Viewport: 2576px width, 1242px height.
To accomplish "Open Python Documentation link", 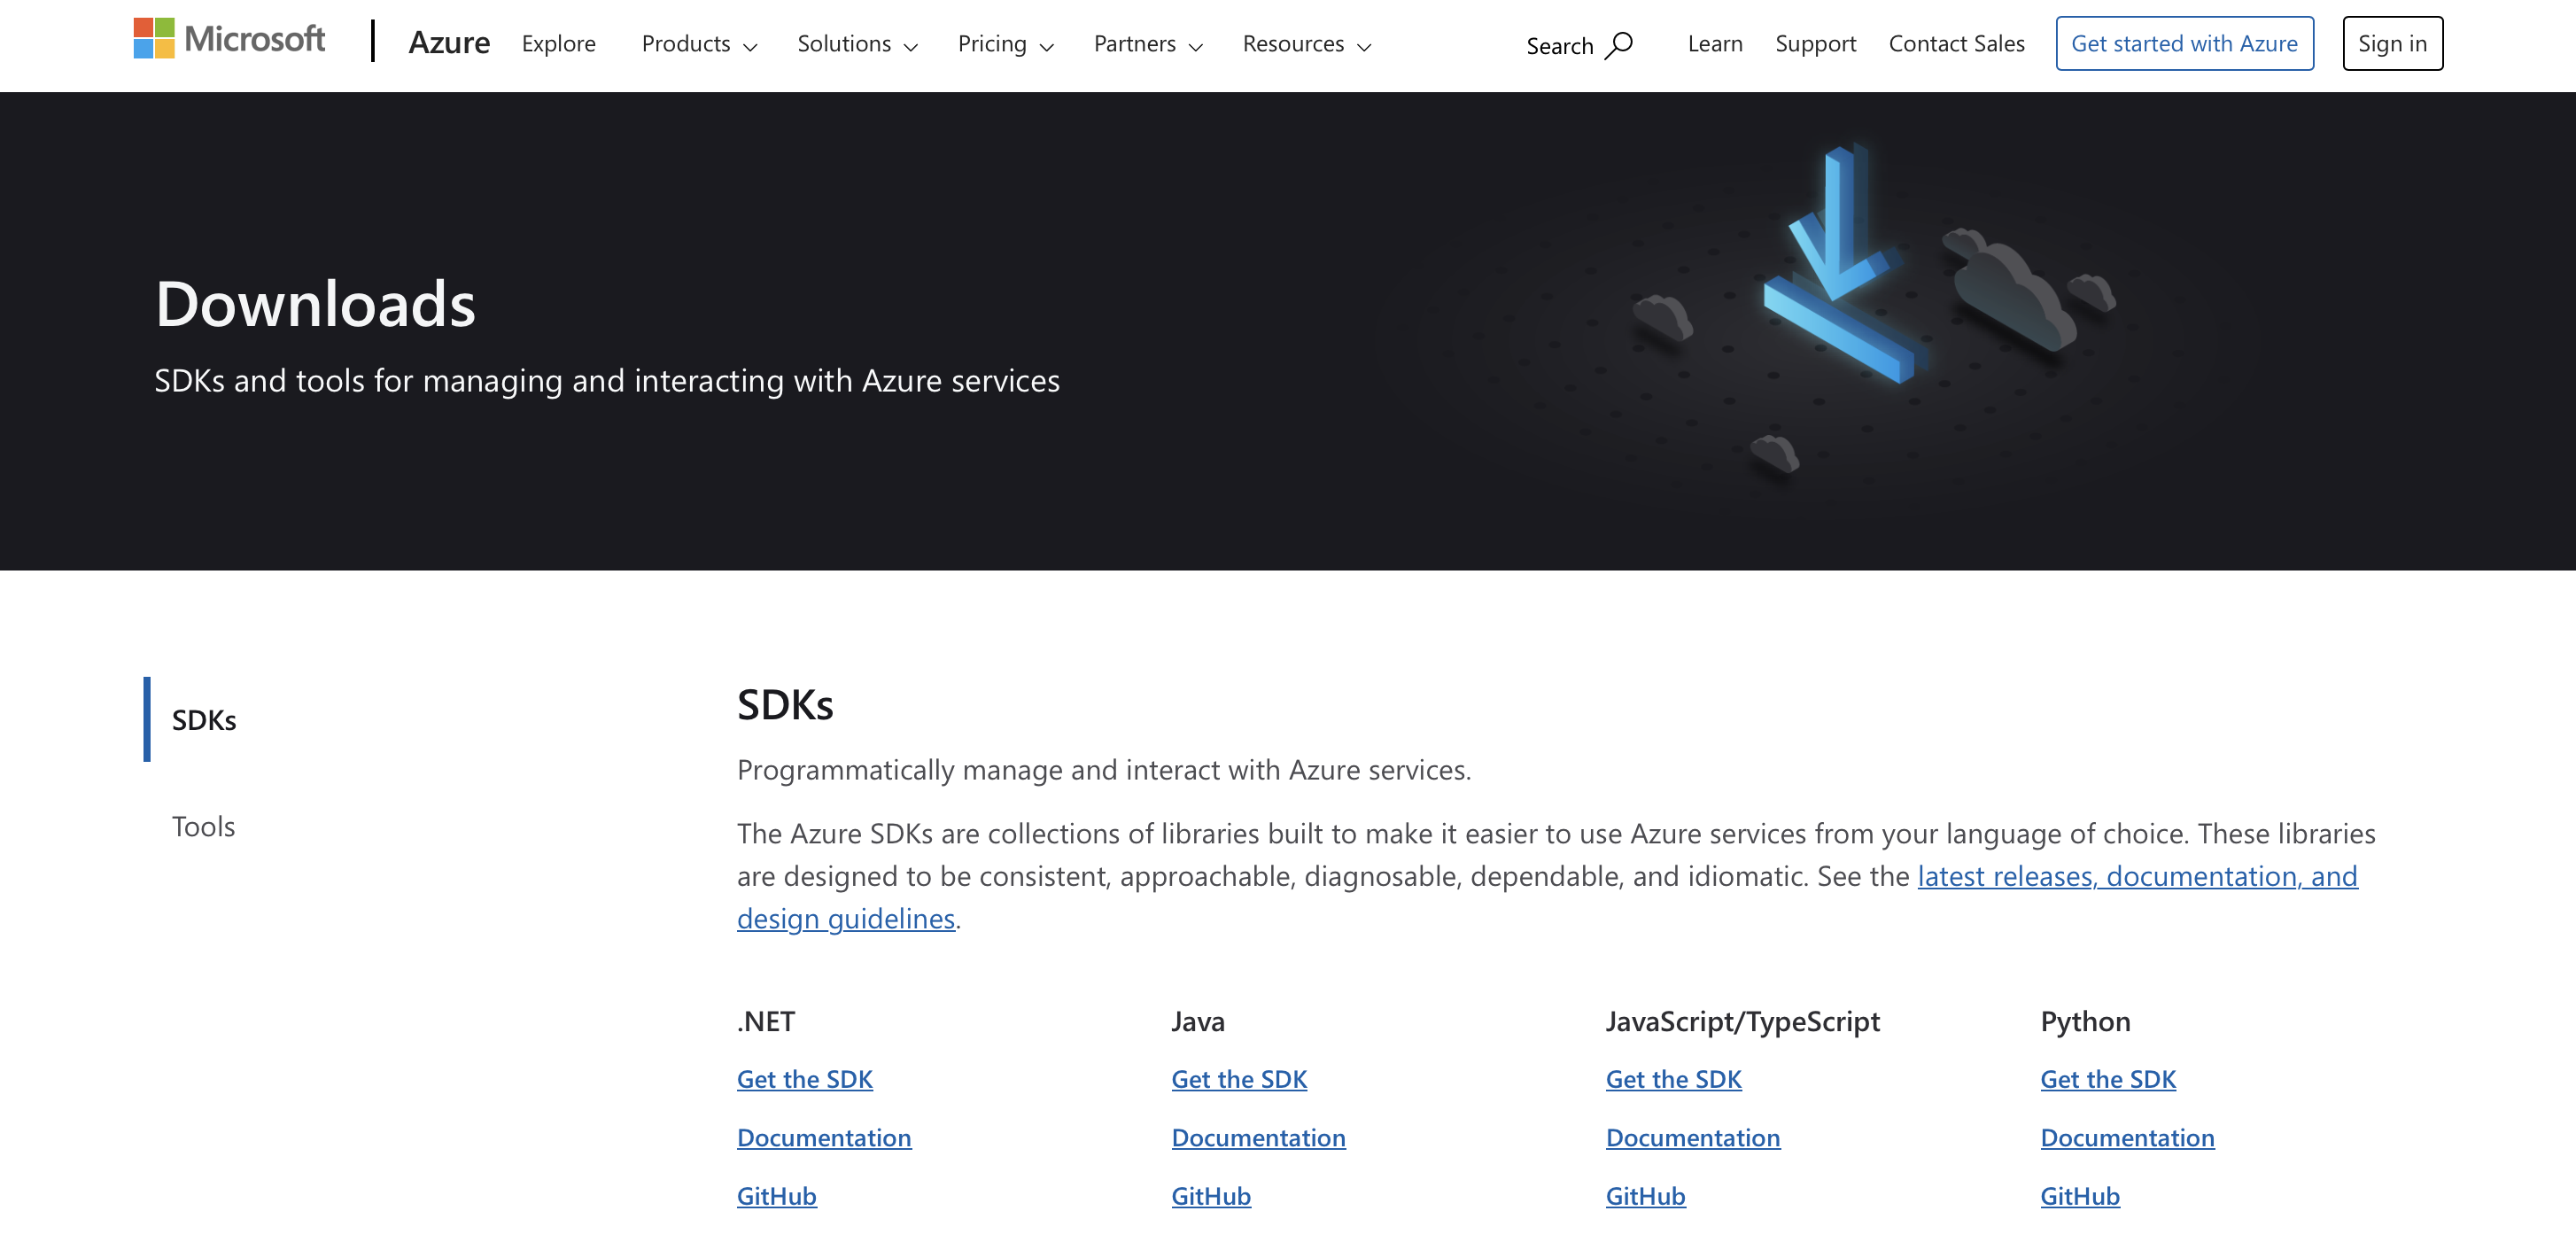I will [2127, 1137].
